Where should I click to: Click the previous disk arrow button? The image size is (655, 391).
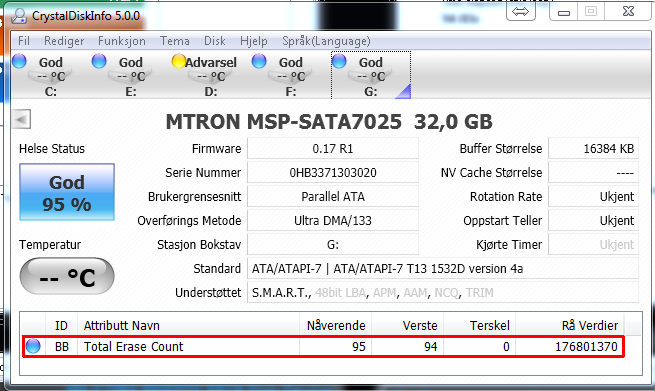pyautogui.click(x=21, y=119)
